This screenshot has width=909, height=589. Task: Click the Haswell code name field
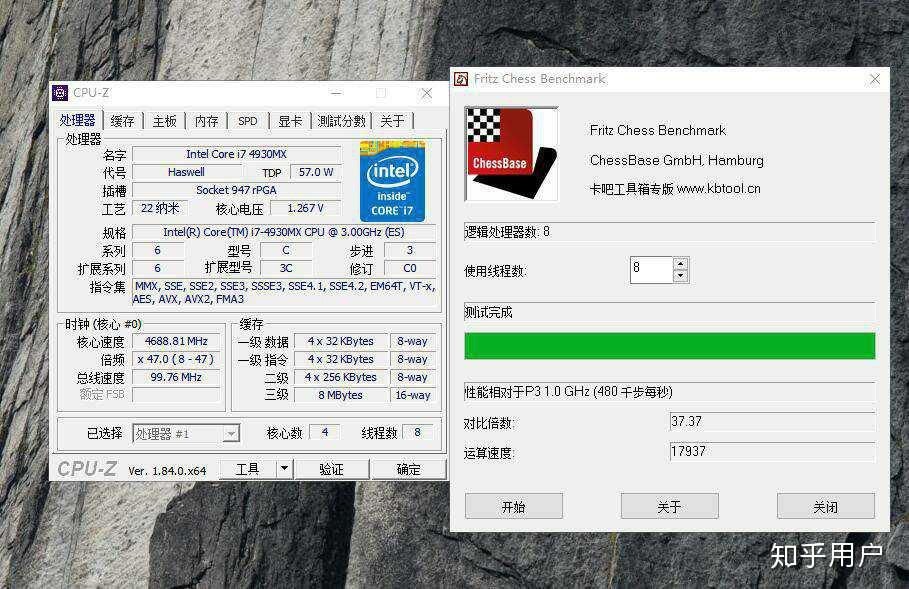tap(186, 172)
